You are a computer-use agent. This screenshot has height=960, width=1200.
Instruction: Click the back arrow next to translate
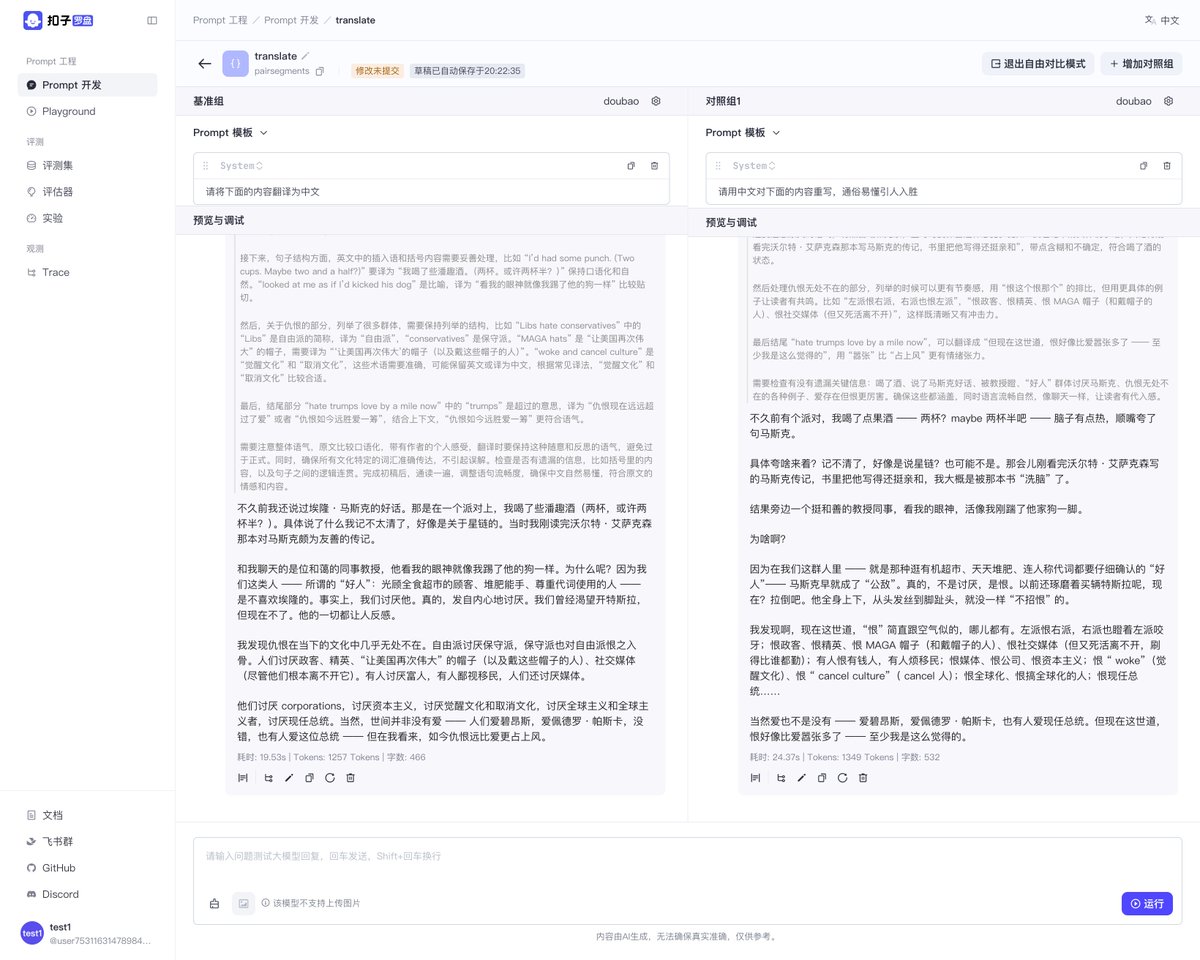[205, 64]
